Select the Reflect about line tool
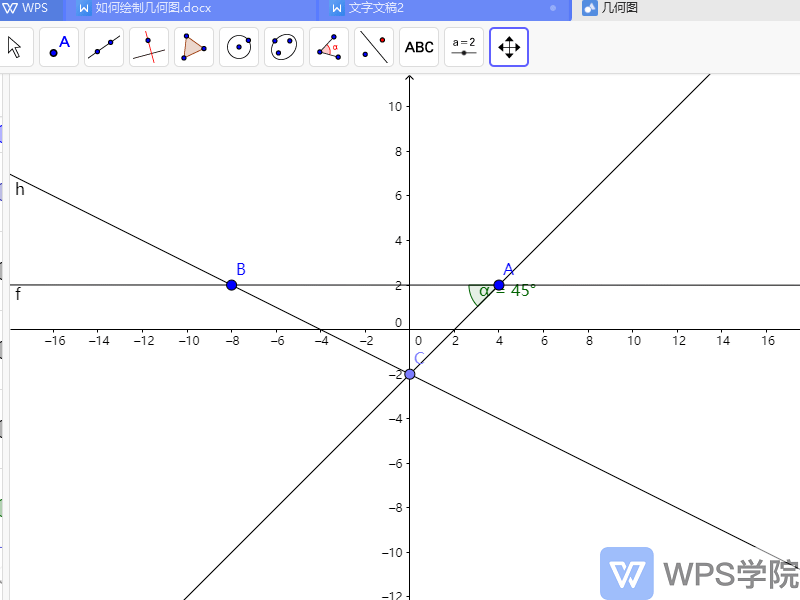Viewport: 800px width, 600px height. point(374,47)
